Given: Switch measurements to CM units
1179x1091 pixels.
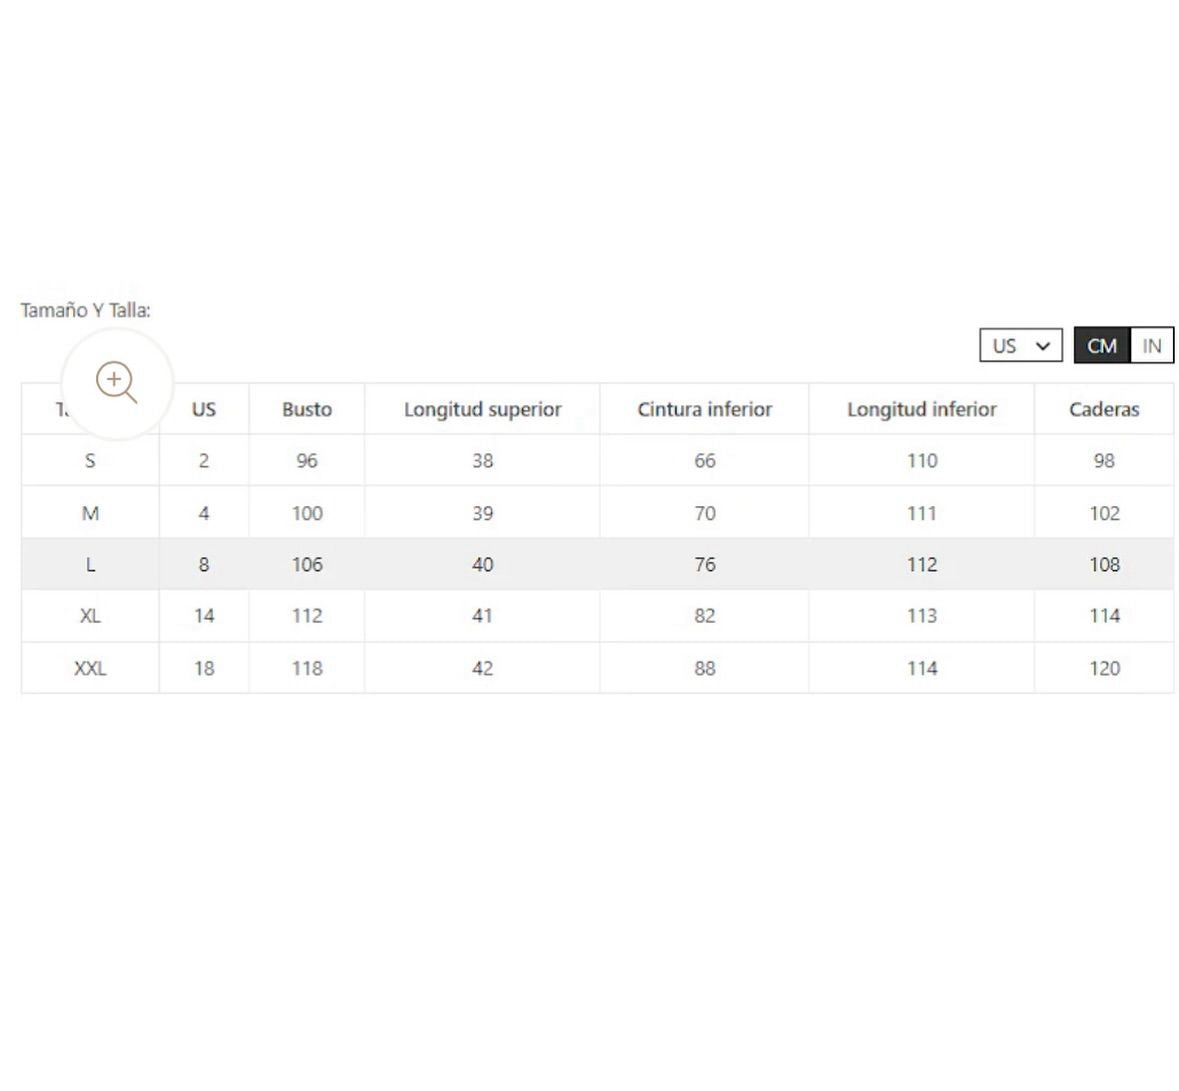Looking at the screenshot, I should pos(1101,346).
